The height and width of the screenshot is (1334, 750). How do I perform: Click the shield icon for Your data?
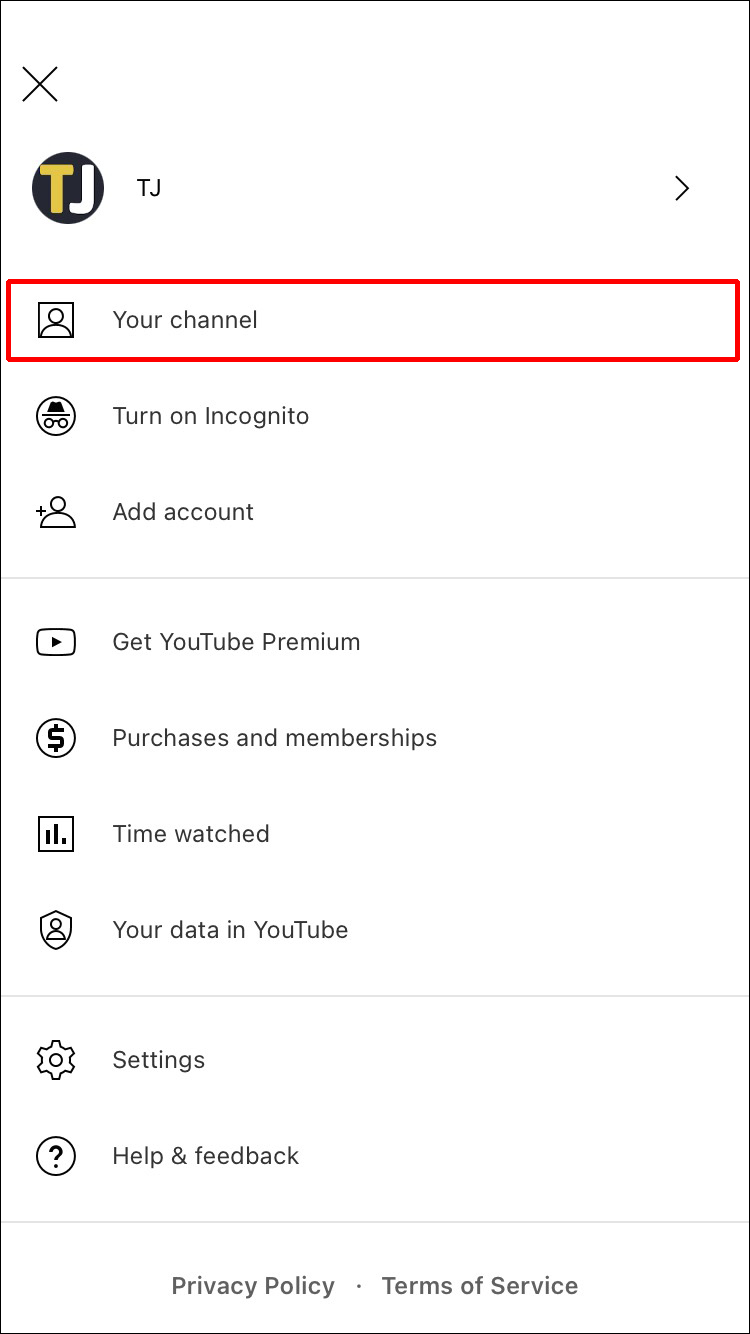pos(56,930)
